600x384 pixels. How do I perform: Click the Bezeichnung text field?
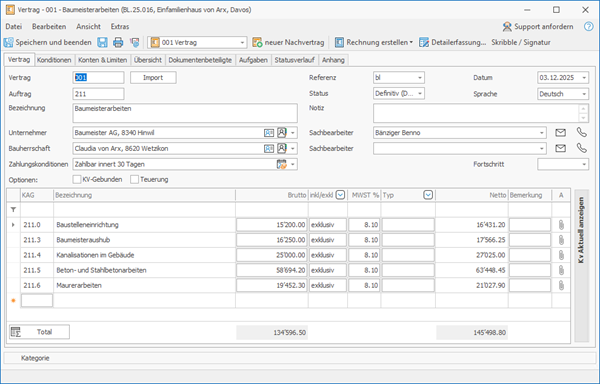click(185, 113)
